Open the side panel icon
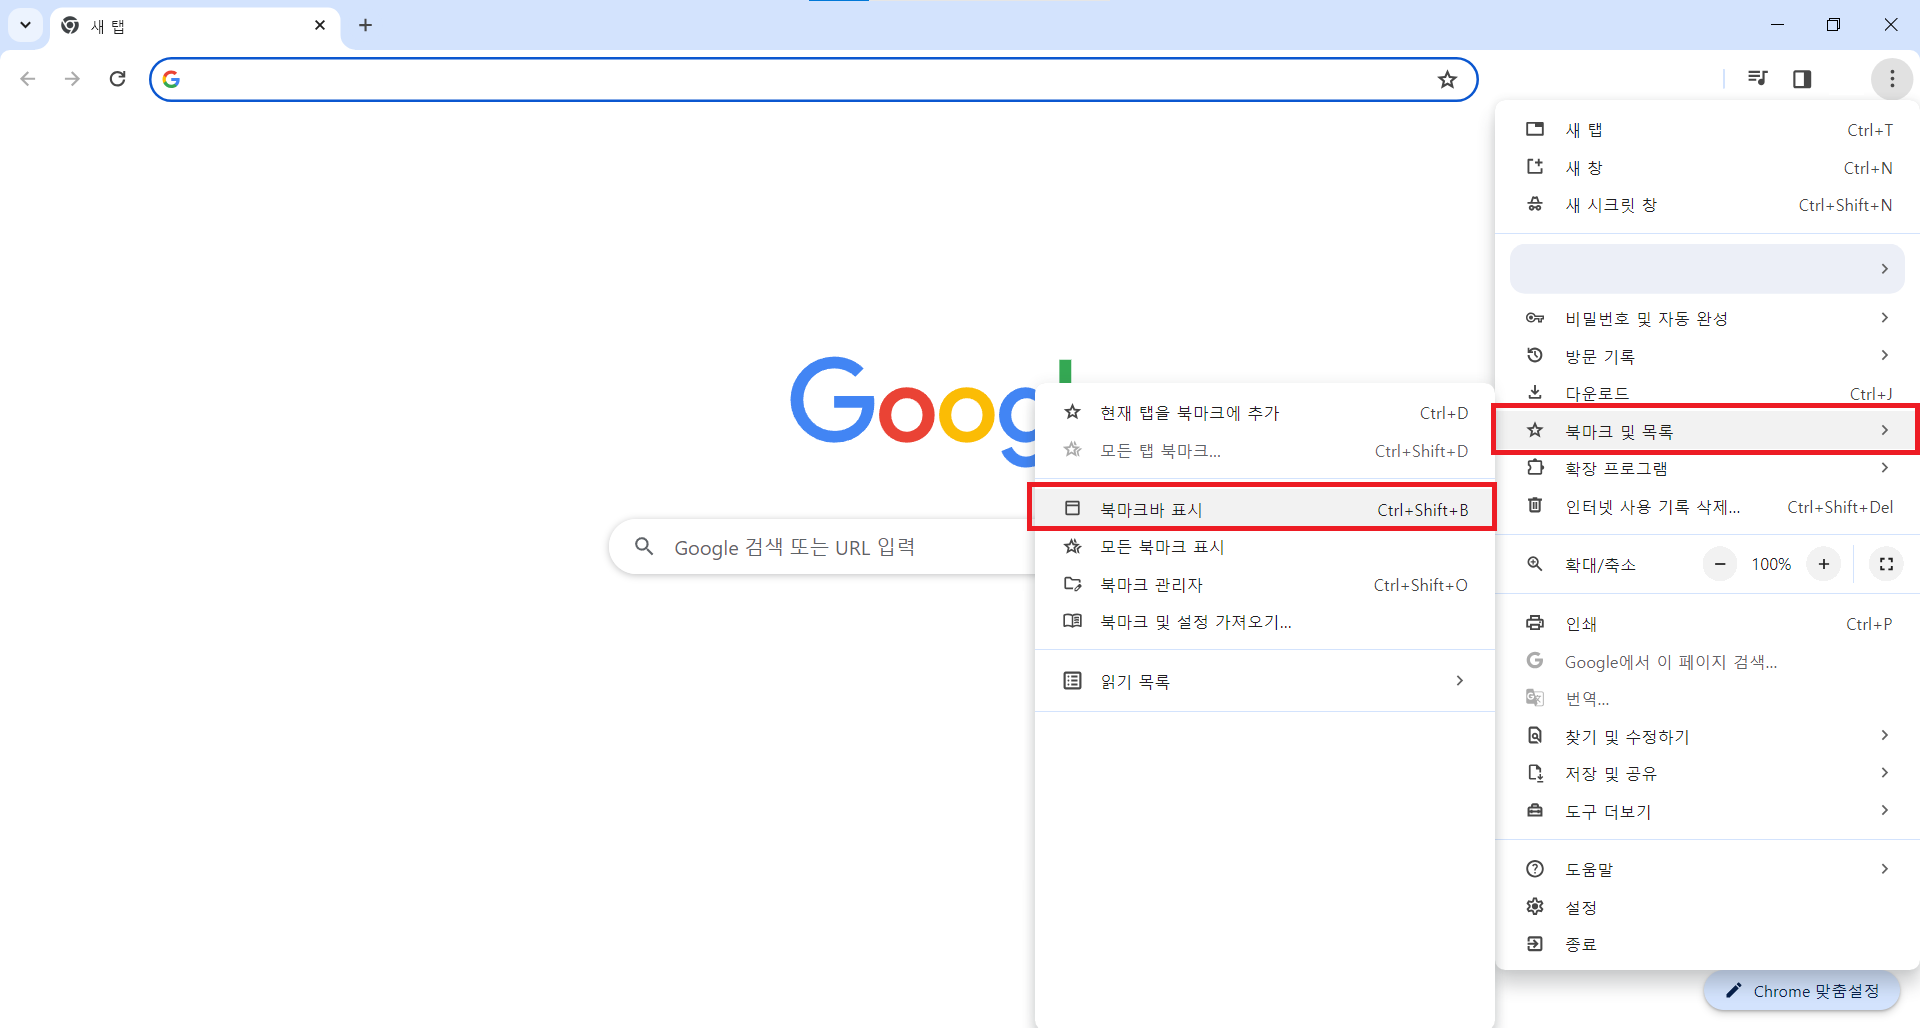This screenshot has width=1920, height=1028. point(1802,79)
